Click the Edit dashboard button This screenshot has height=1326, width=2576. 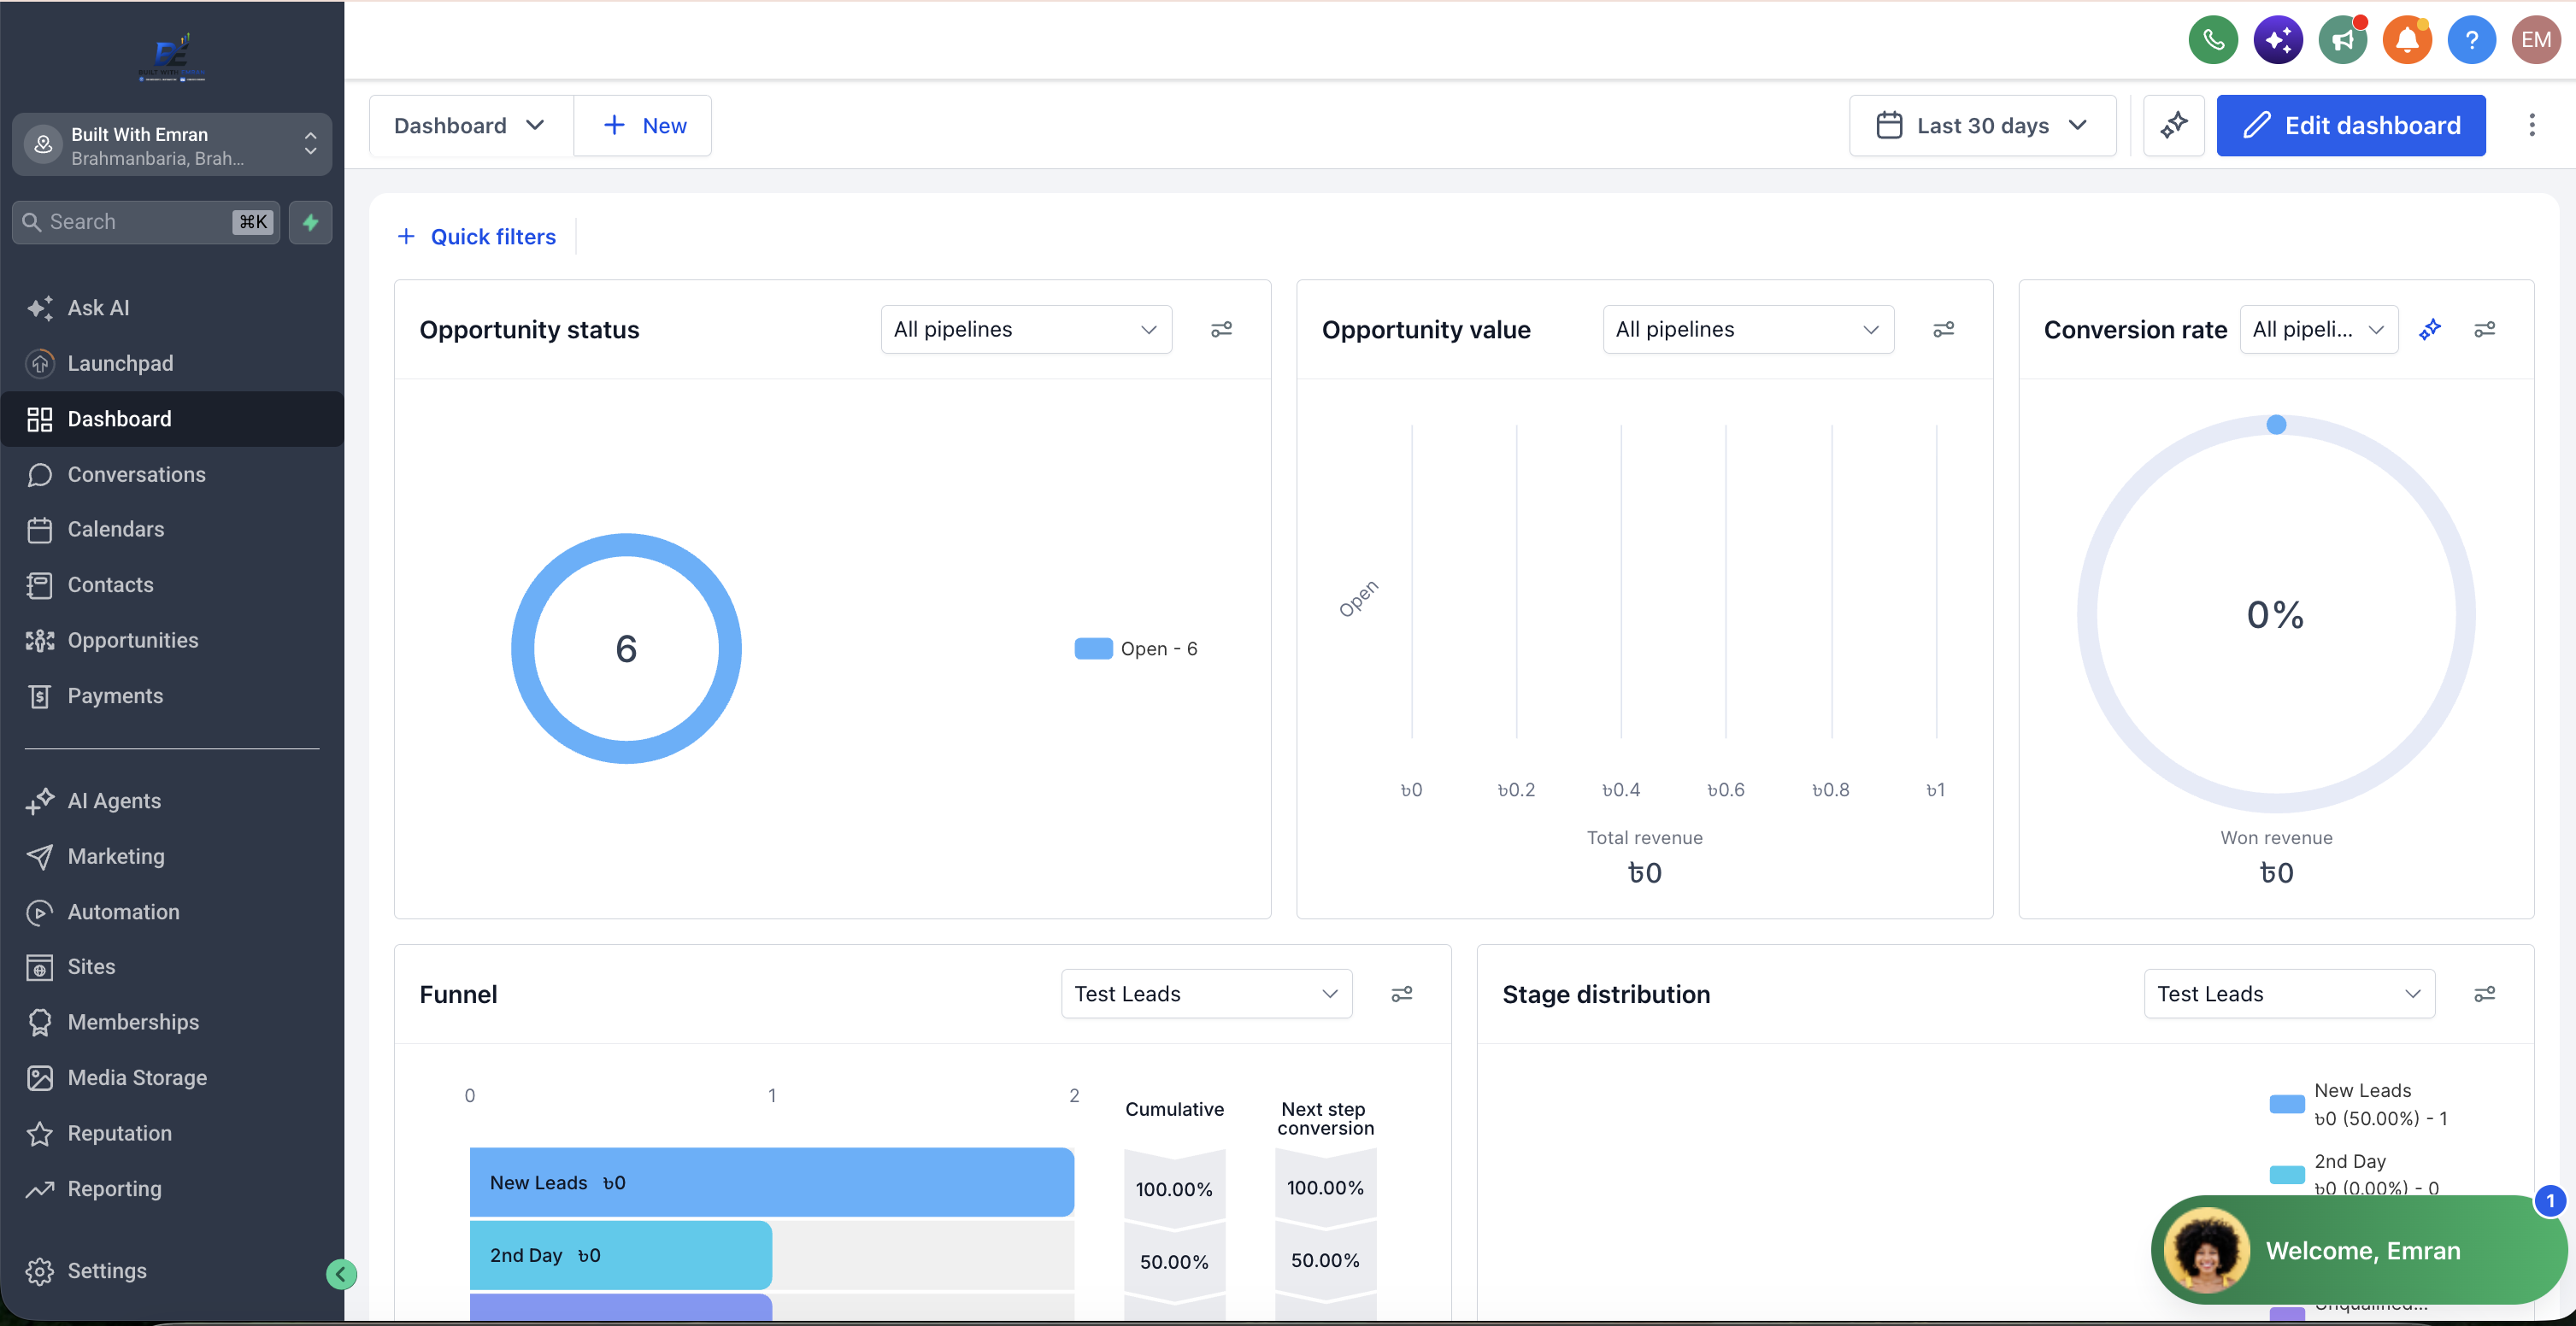tap(2350, 125)
